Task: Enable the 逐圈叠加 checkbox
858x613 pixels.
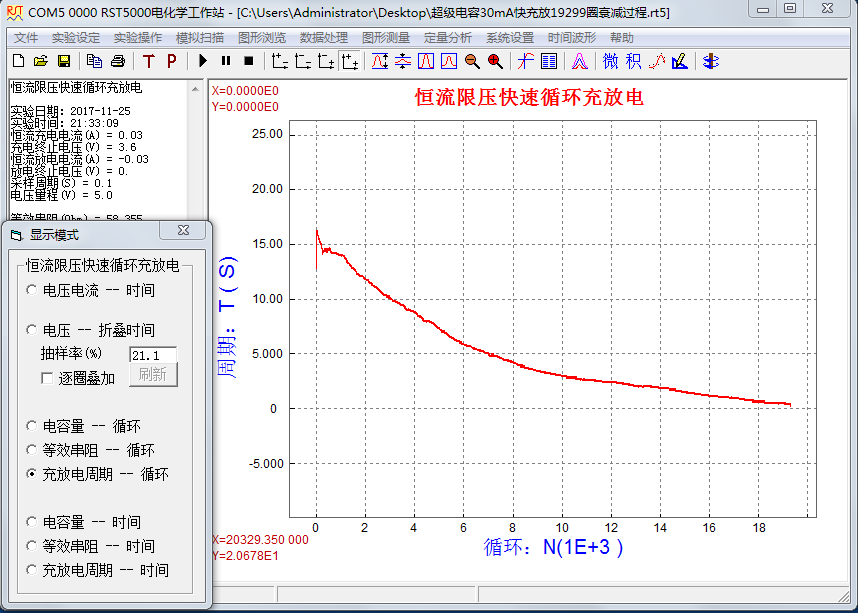Action: [x=48, y=378]
